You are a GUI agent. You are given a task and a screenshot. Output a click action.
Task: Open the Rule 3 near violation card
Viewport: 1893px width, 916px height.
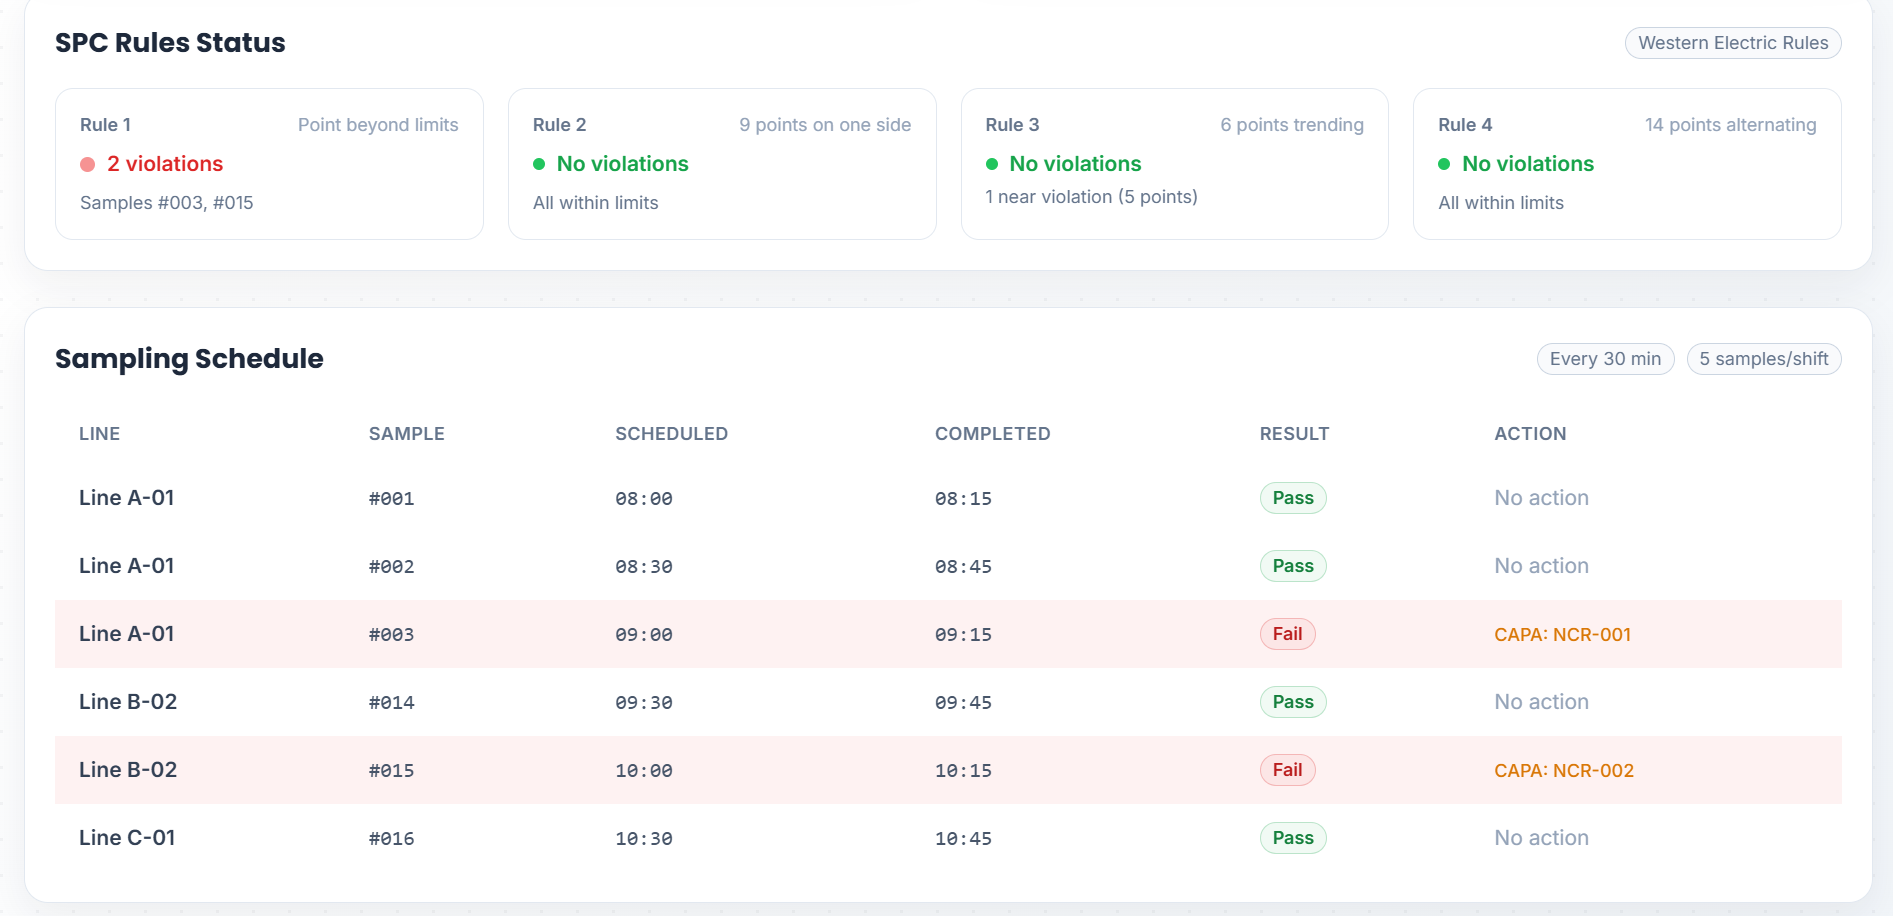coord(1174,164)
